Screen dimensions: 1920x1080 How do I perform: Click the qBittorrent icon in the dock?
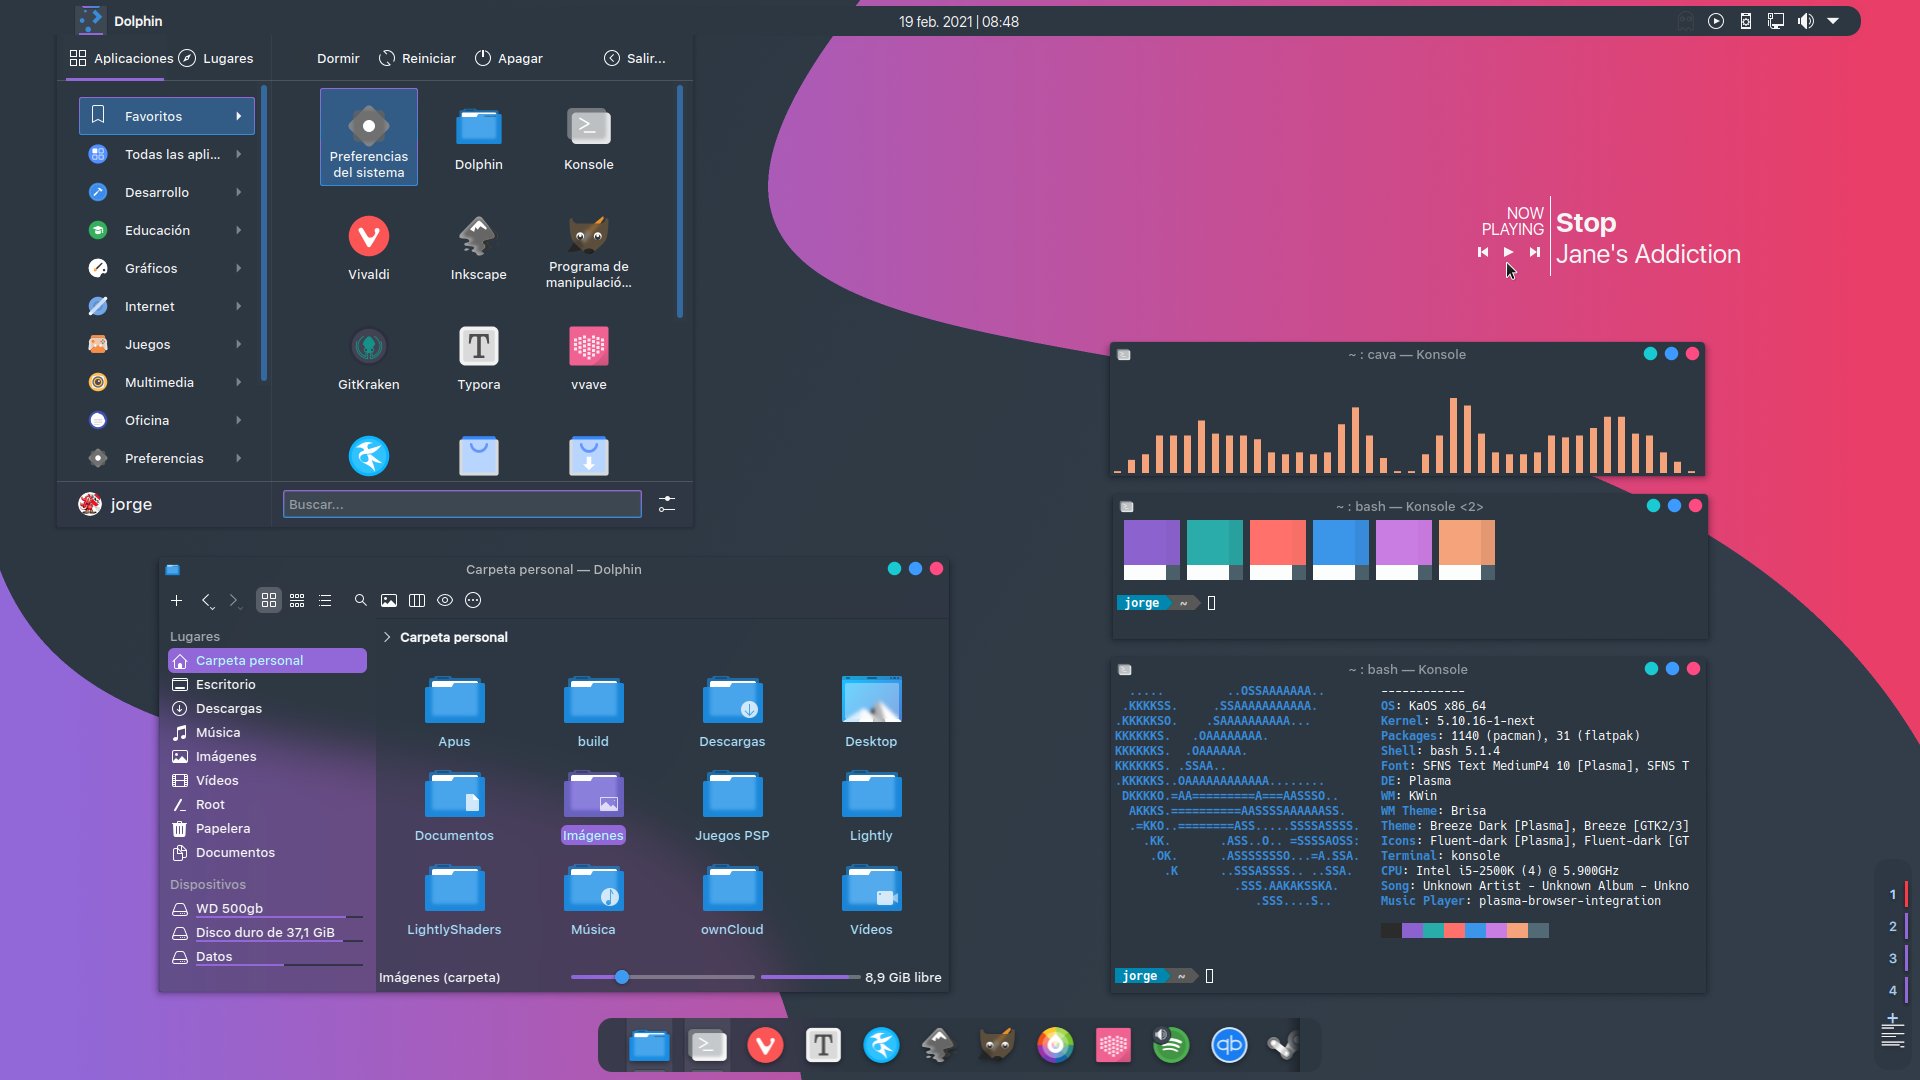(x=1229, y=1045)
